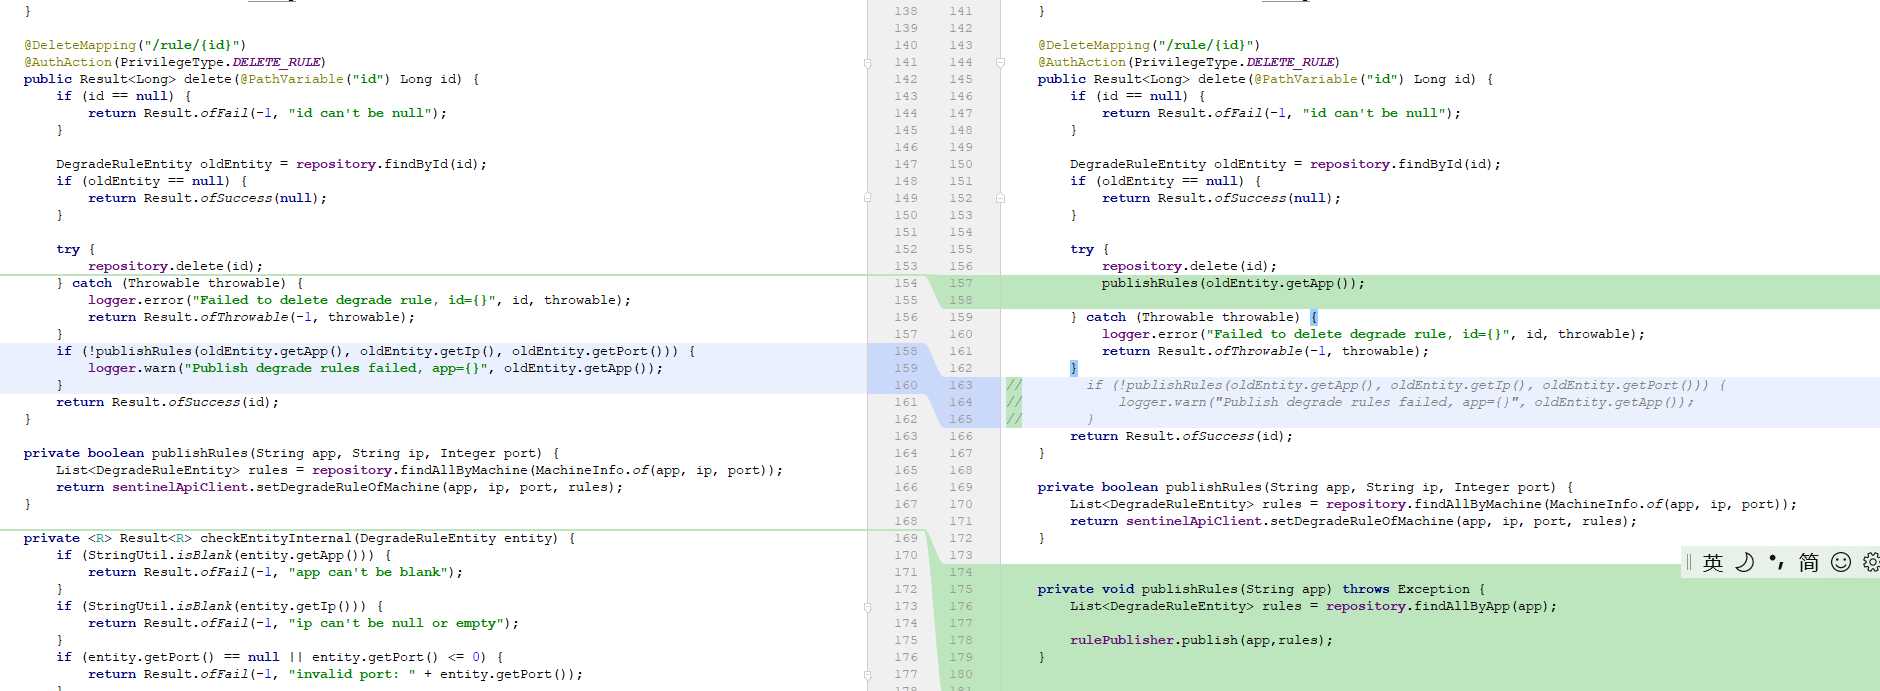Click the logger.warn line in left pane

click(375, 368)
